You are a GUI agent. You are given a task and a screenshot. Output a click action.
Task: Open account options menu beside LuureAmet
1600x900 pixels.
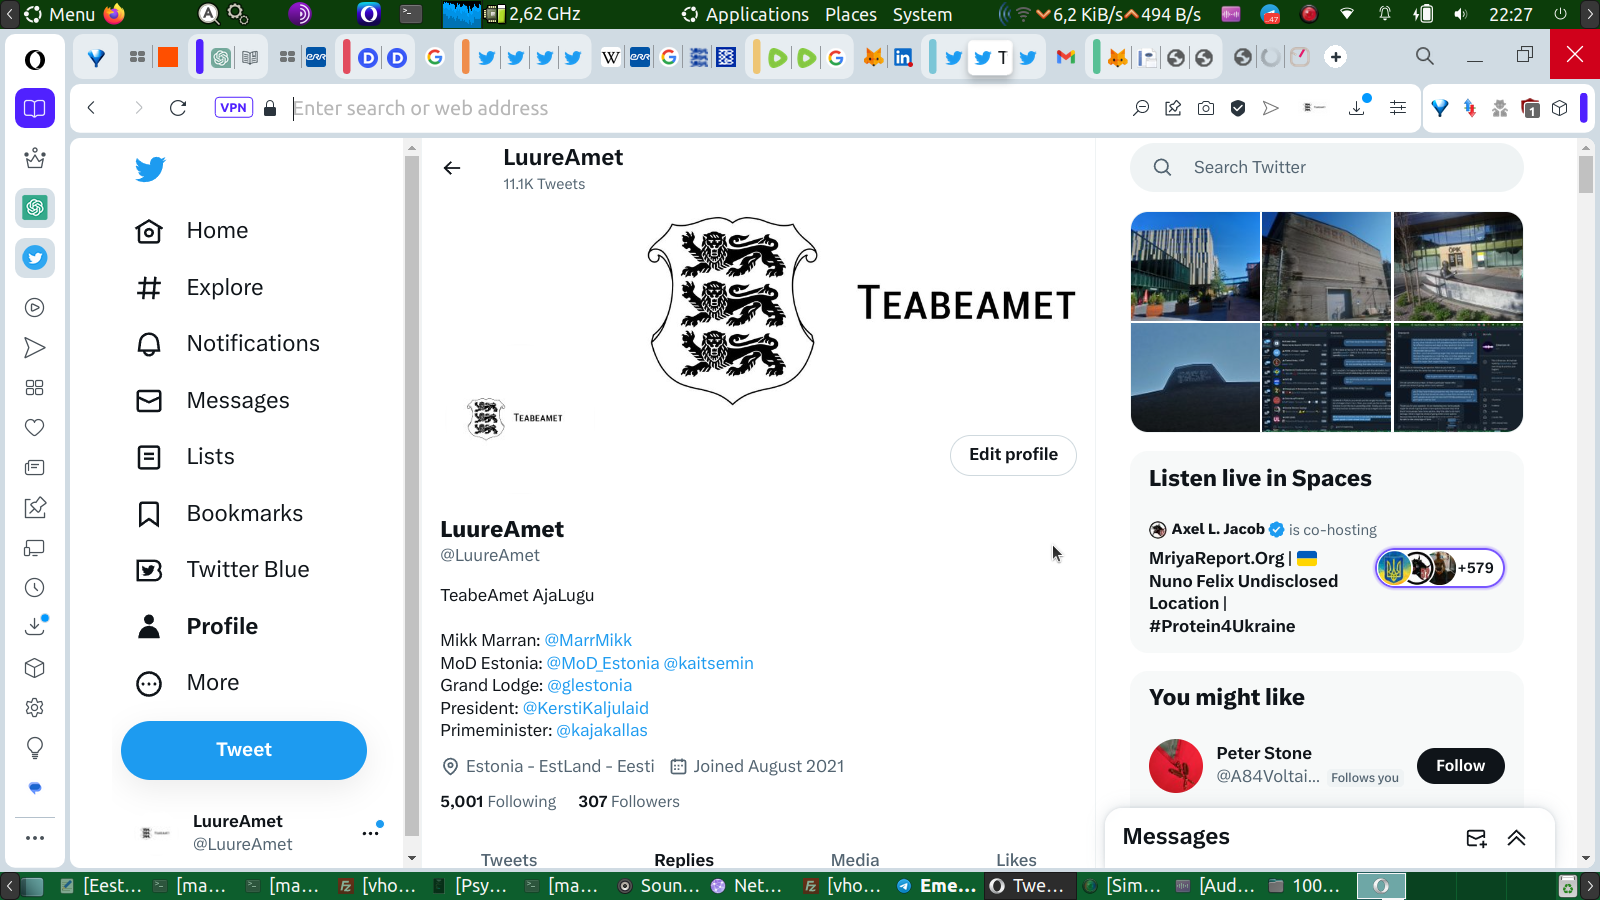point(371,832)
